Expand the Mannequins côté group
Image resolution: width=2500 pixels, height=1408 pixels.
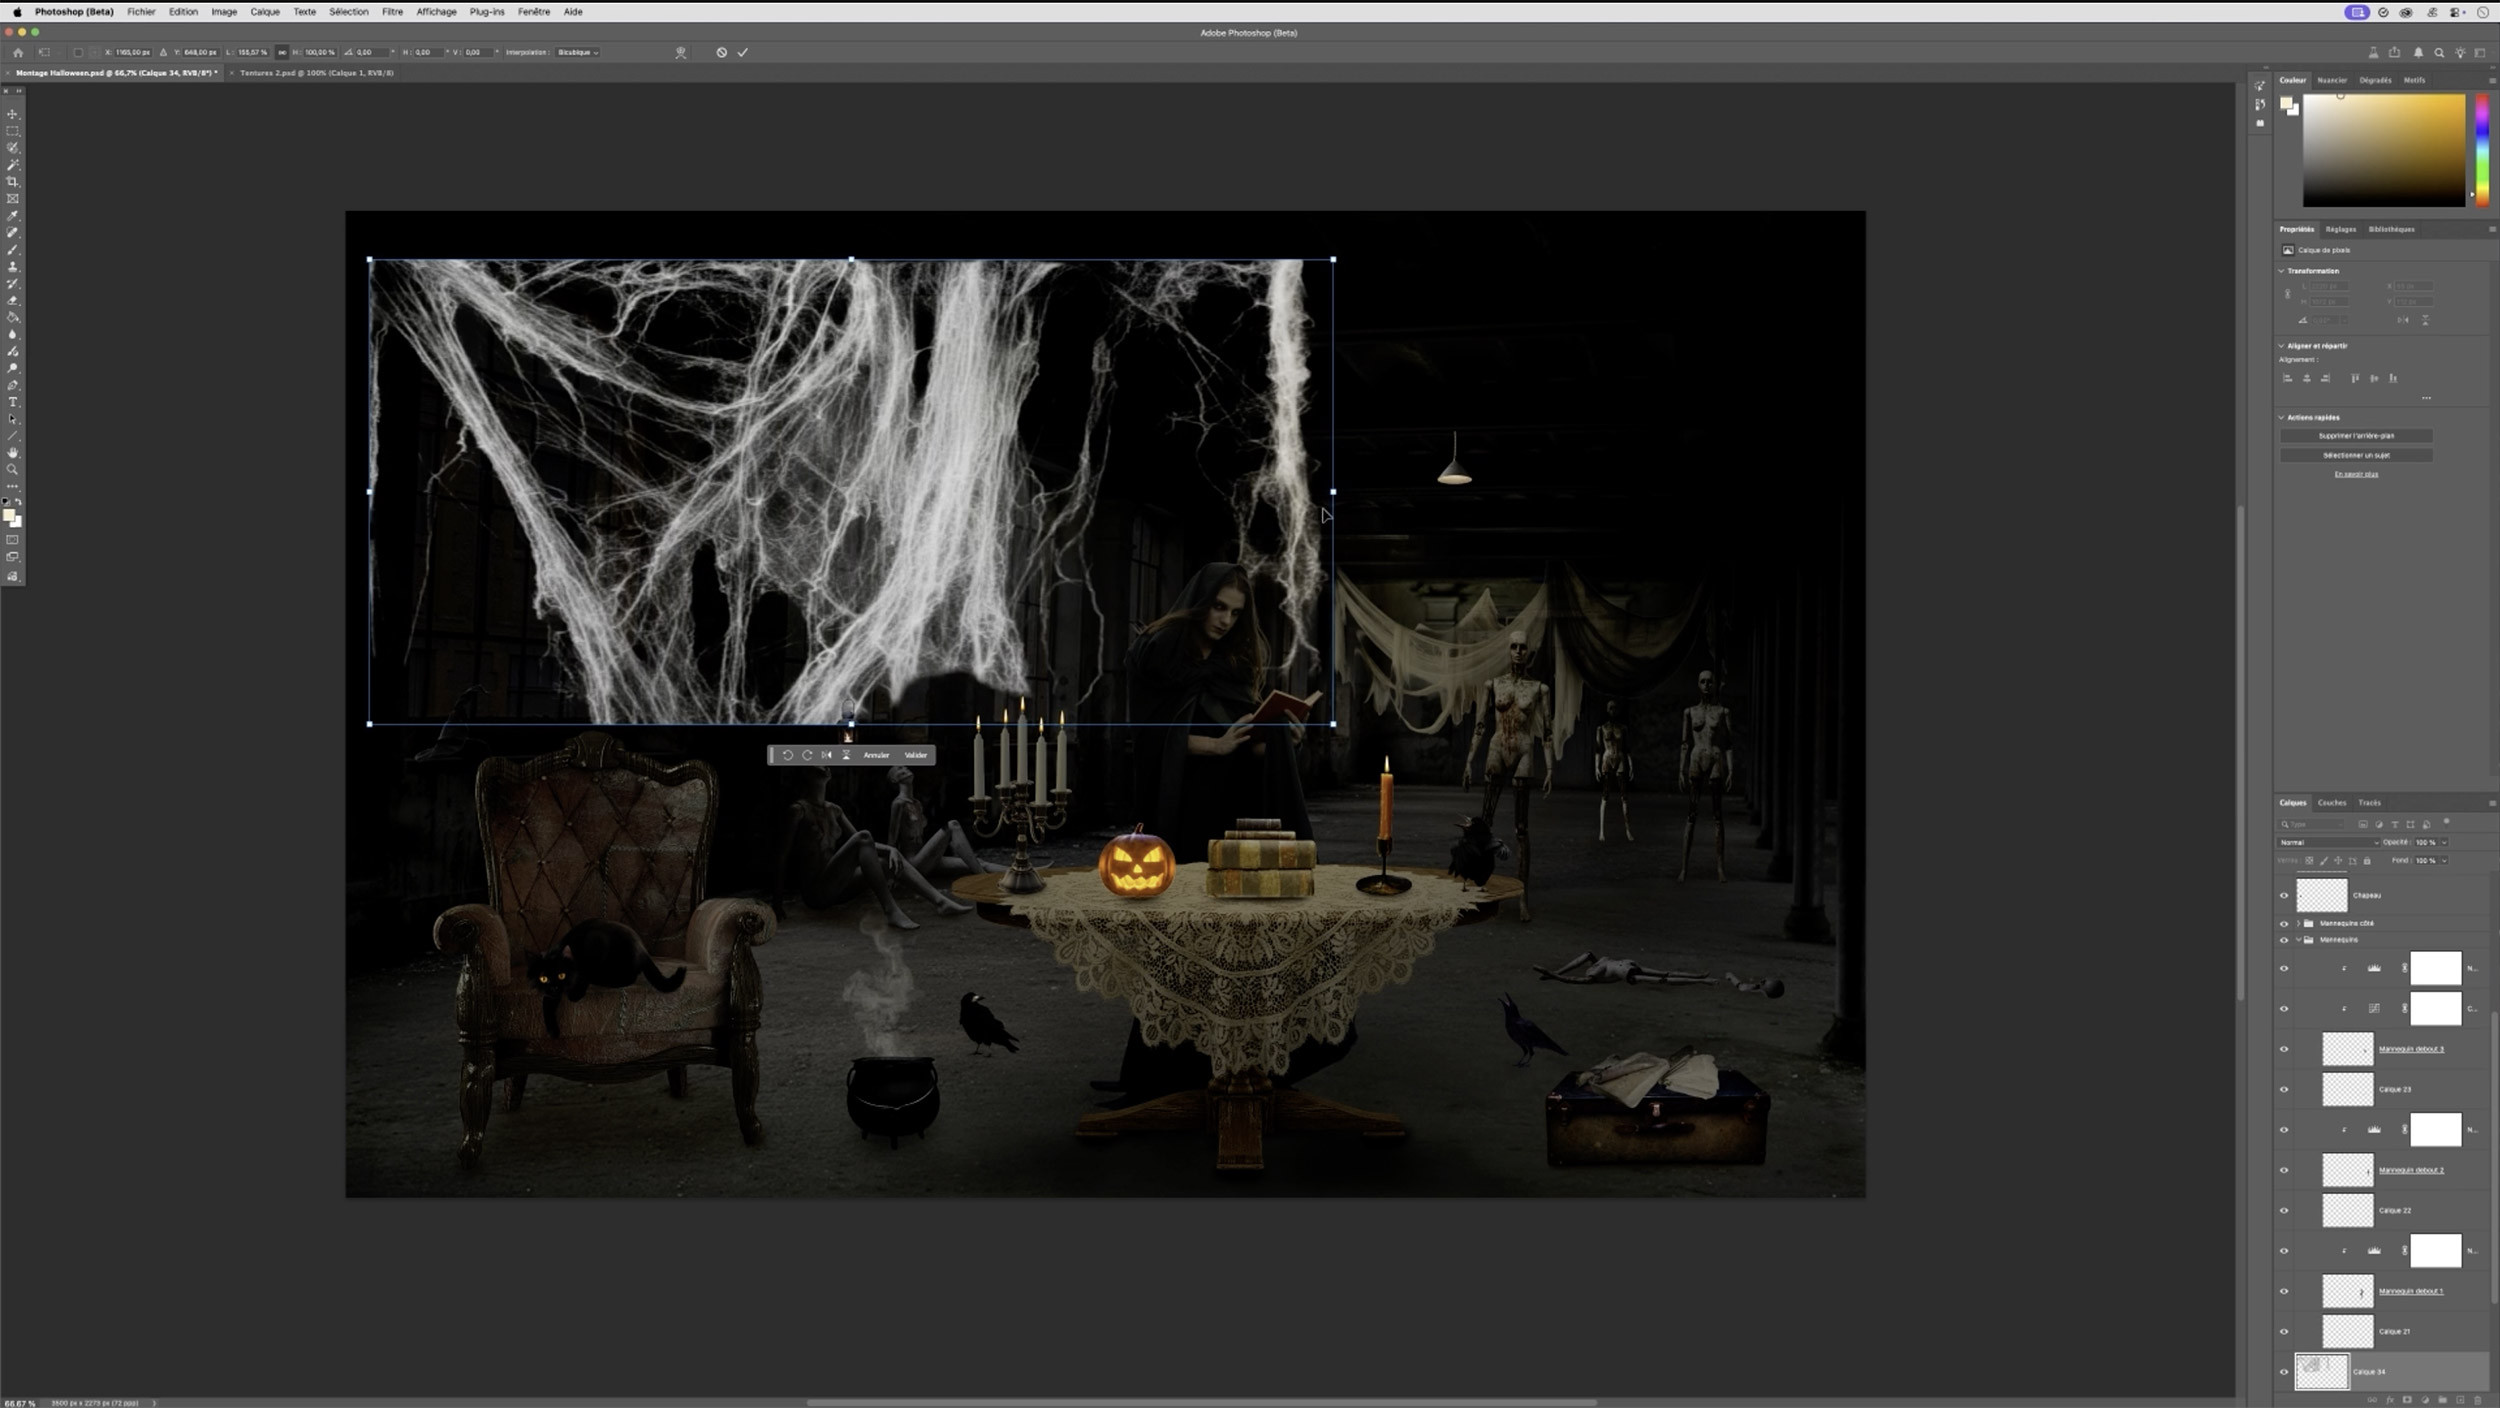click(2298, 923)
